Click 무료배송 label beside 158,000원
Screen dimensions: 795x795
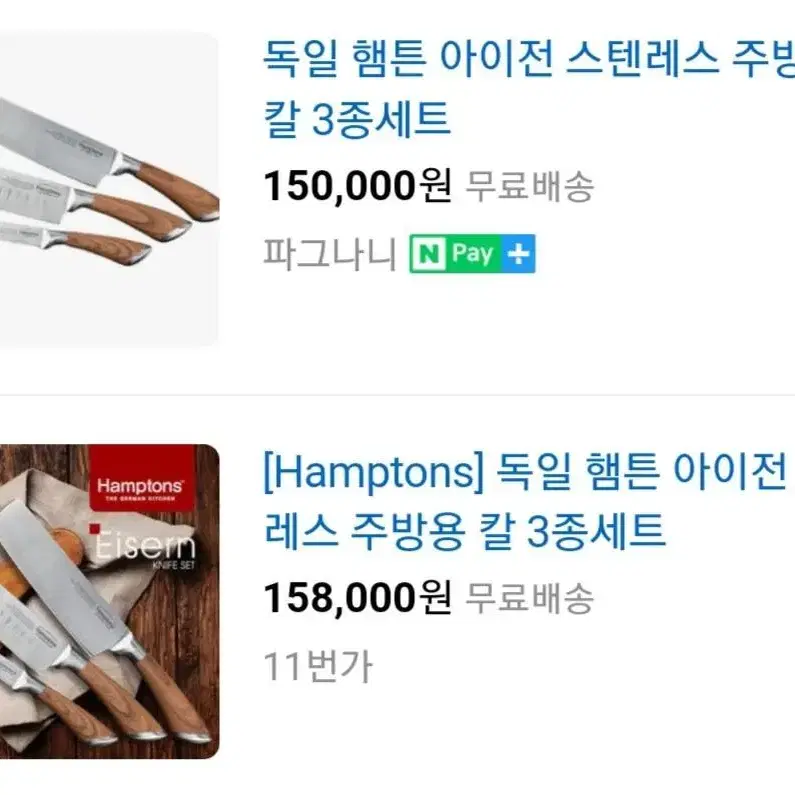tap(529, 598)
